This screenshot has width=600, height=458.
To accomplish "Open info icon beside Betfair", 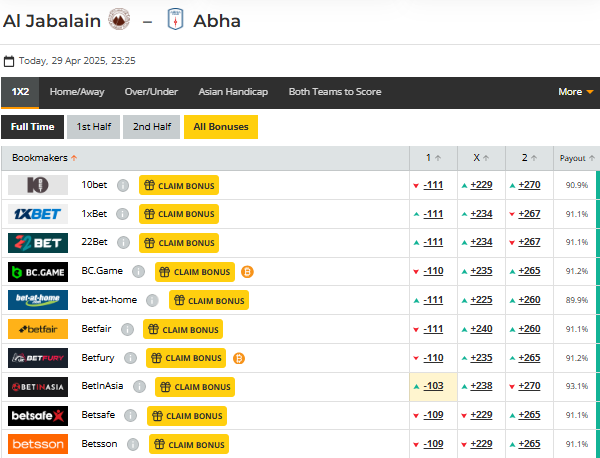I will tap(130, 329).
